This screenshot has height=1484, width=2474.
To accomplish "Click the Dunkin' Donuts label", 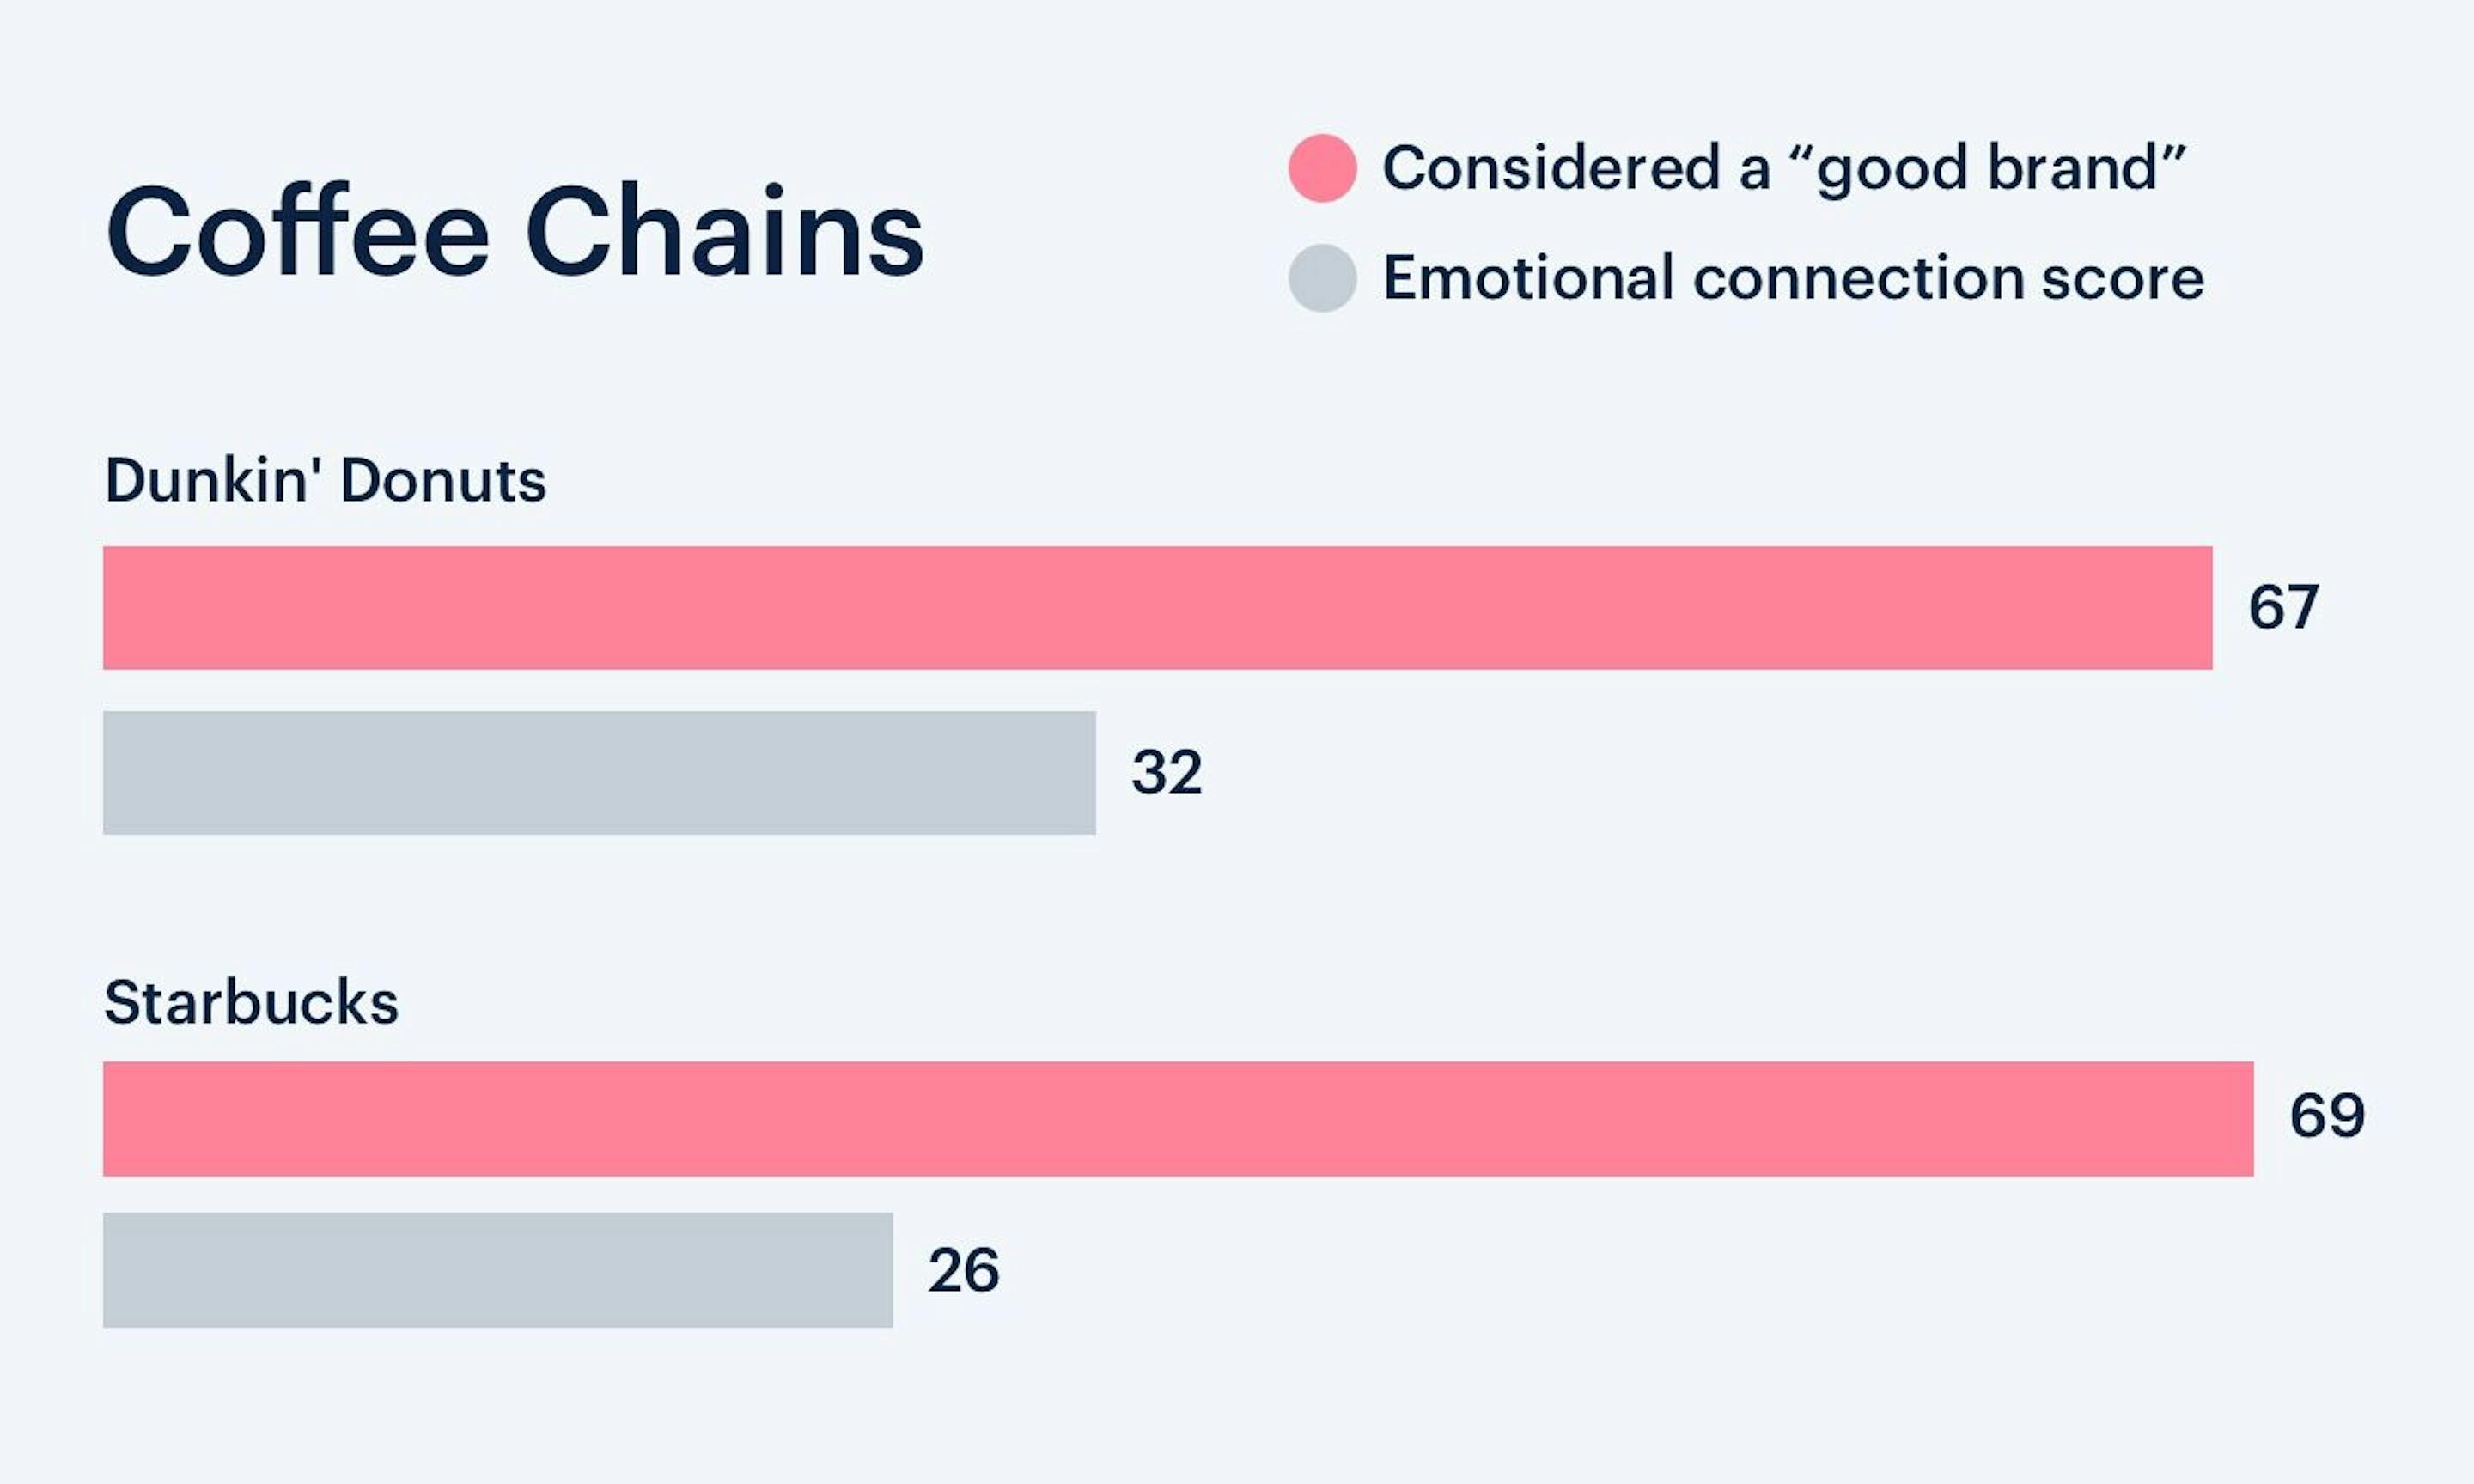I will tap(325, 480).
